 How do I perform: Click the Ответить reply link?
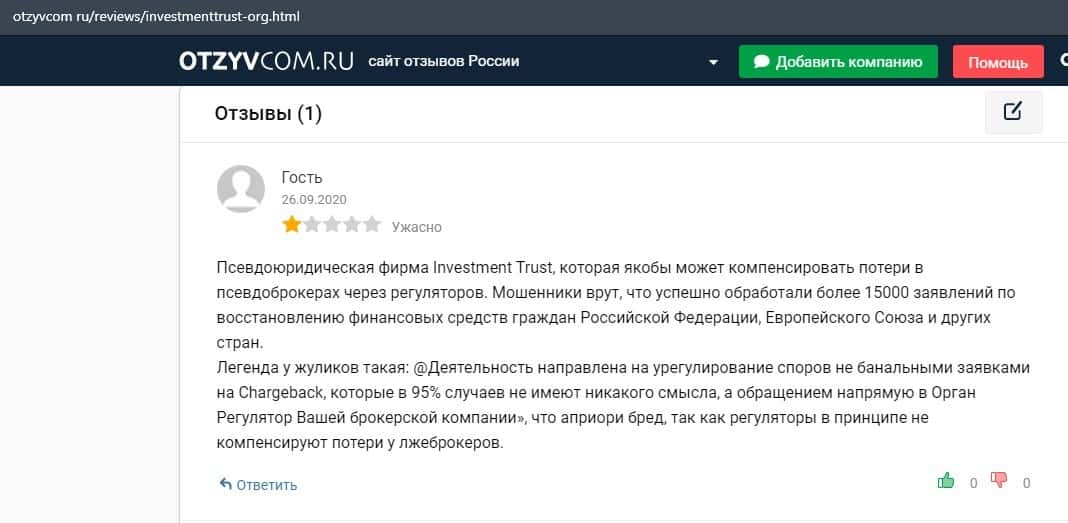(266, 485)
